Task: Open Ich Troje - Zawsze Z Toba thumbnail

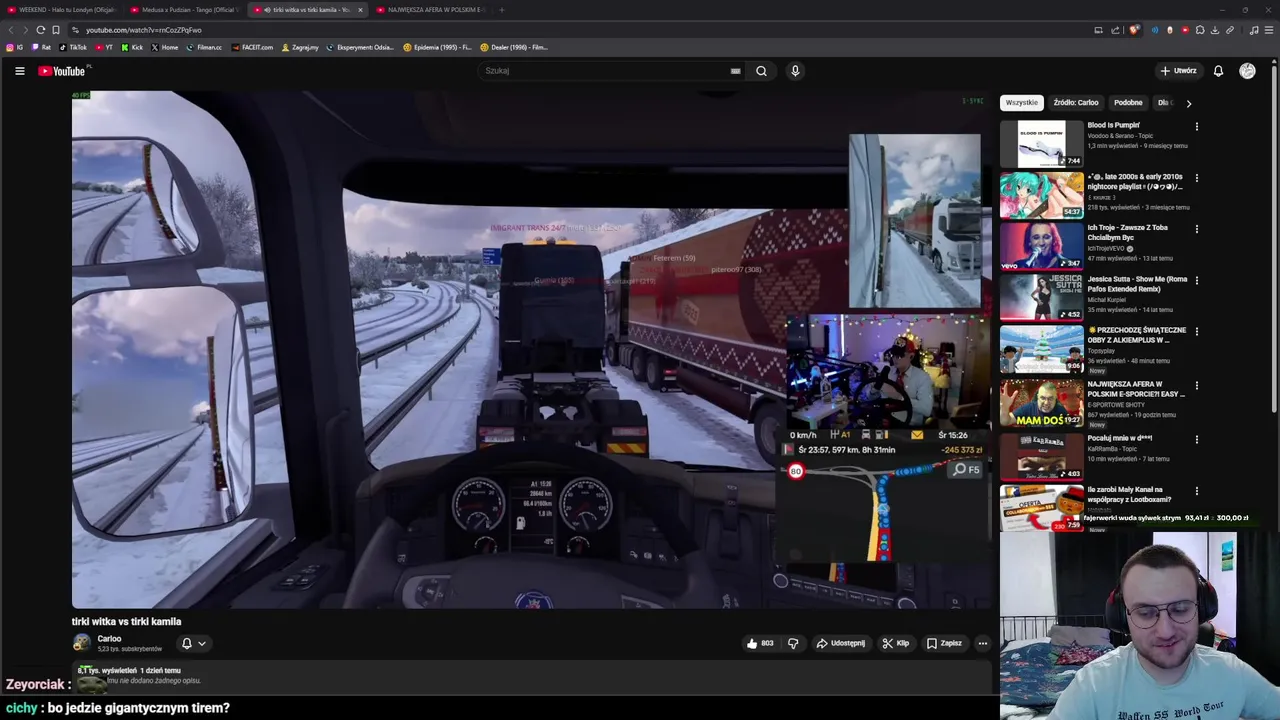Action: pyautogui.click(x=1041, y=246)
